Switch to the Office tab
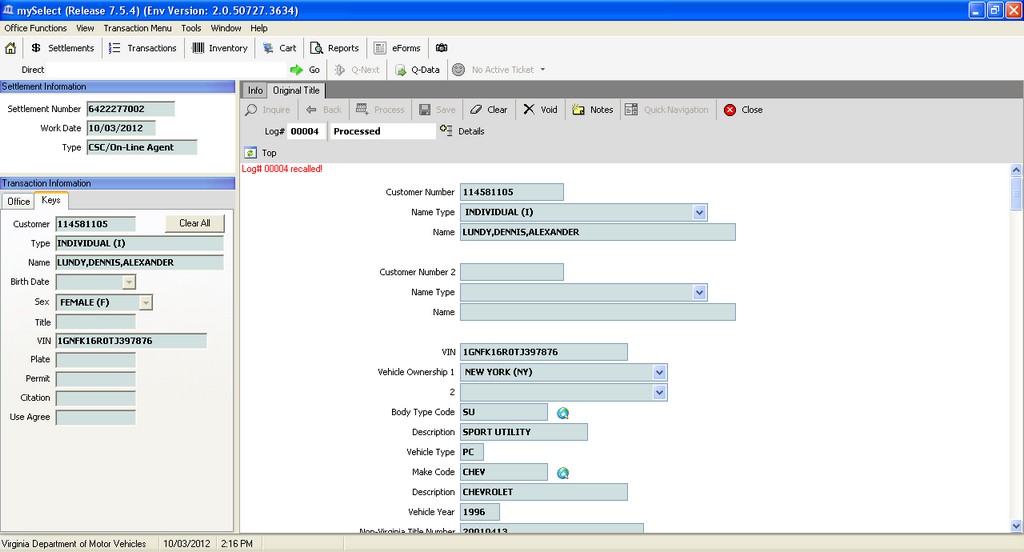1024x552 pixels. click(x=18, y=201)
